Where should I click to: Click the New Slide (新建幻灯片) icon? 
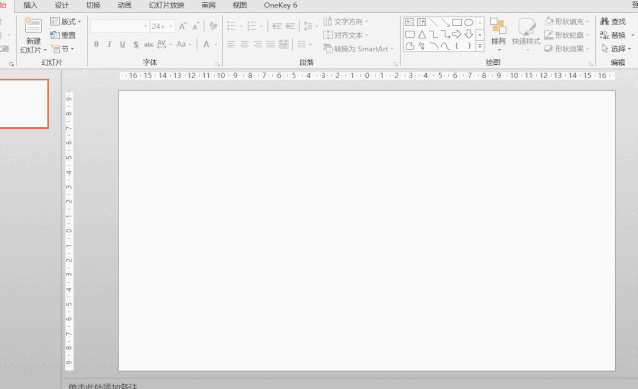(33, 26)
